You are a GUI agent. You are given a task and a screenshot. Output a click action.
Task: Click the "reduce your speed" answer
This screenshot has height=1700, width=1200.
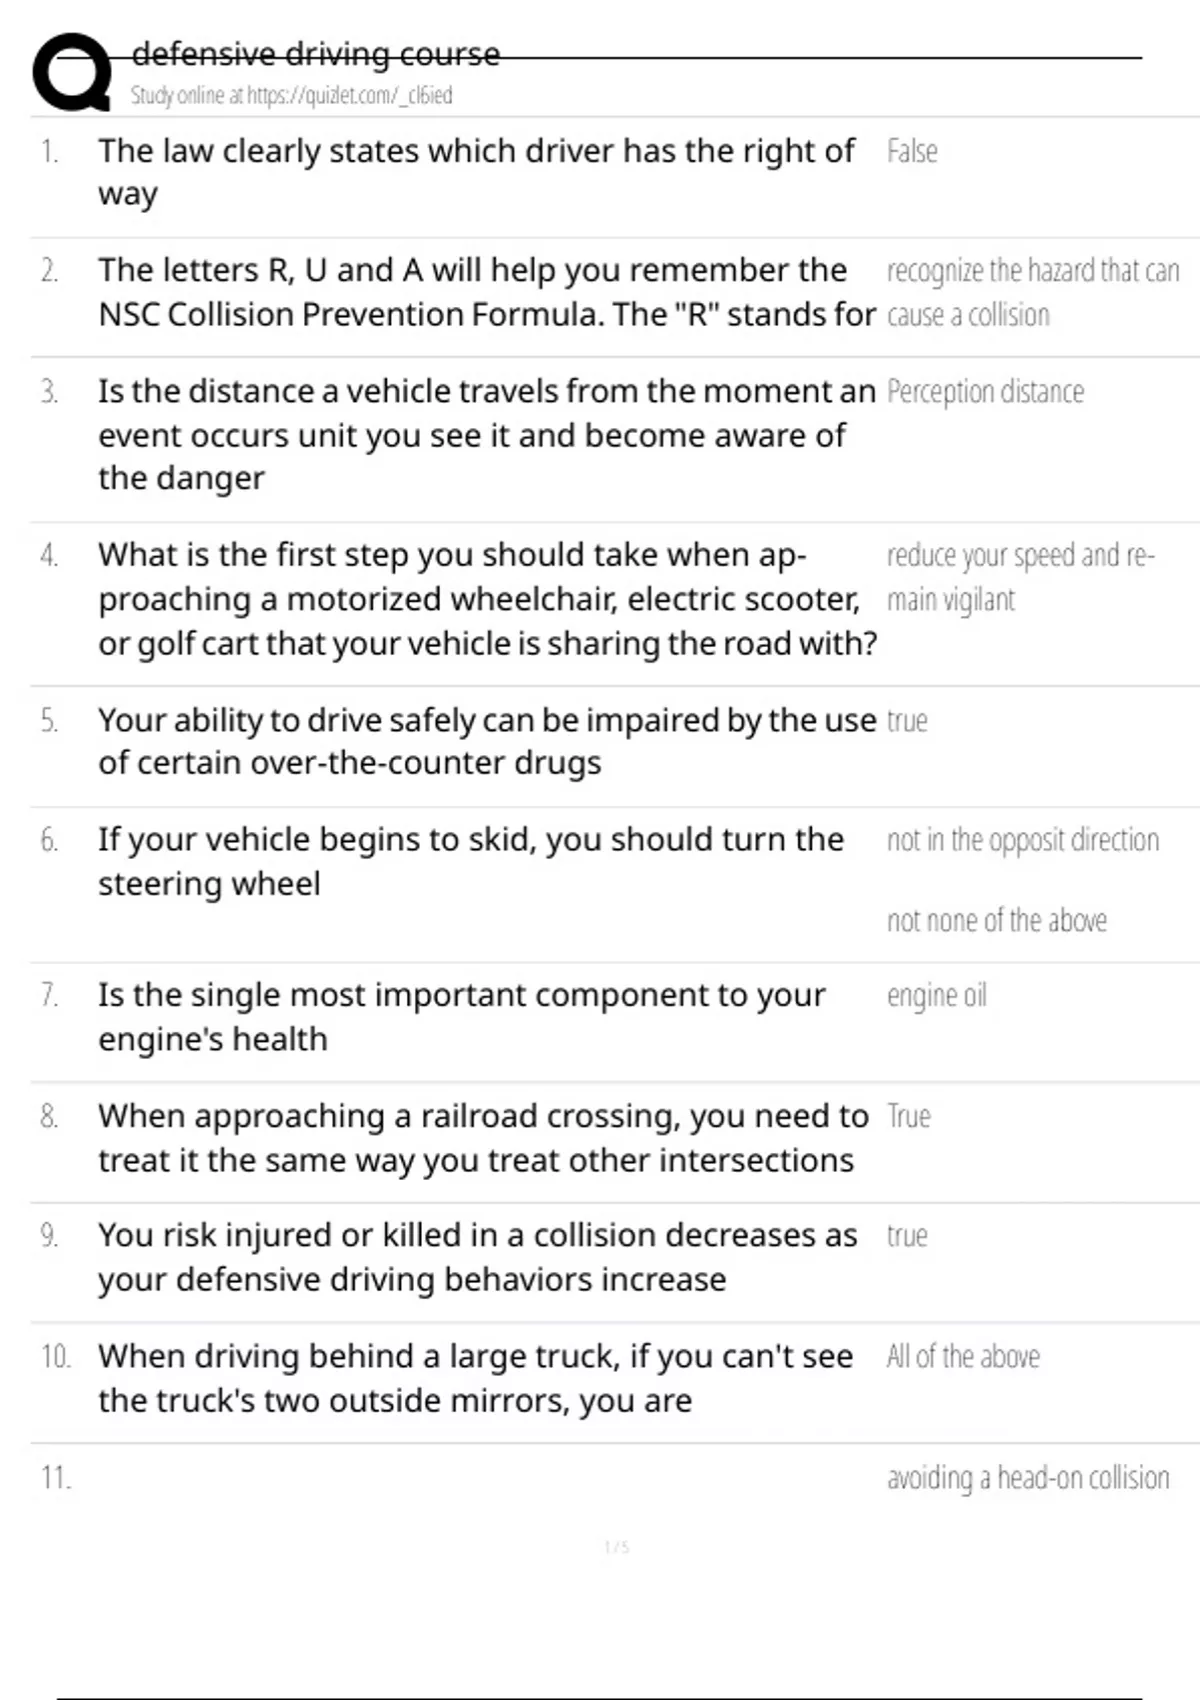click(1020, 577)
